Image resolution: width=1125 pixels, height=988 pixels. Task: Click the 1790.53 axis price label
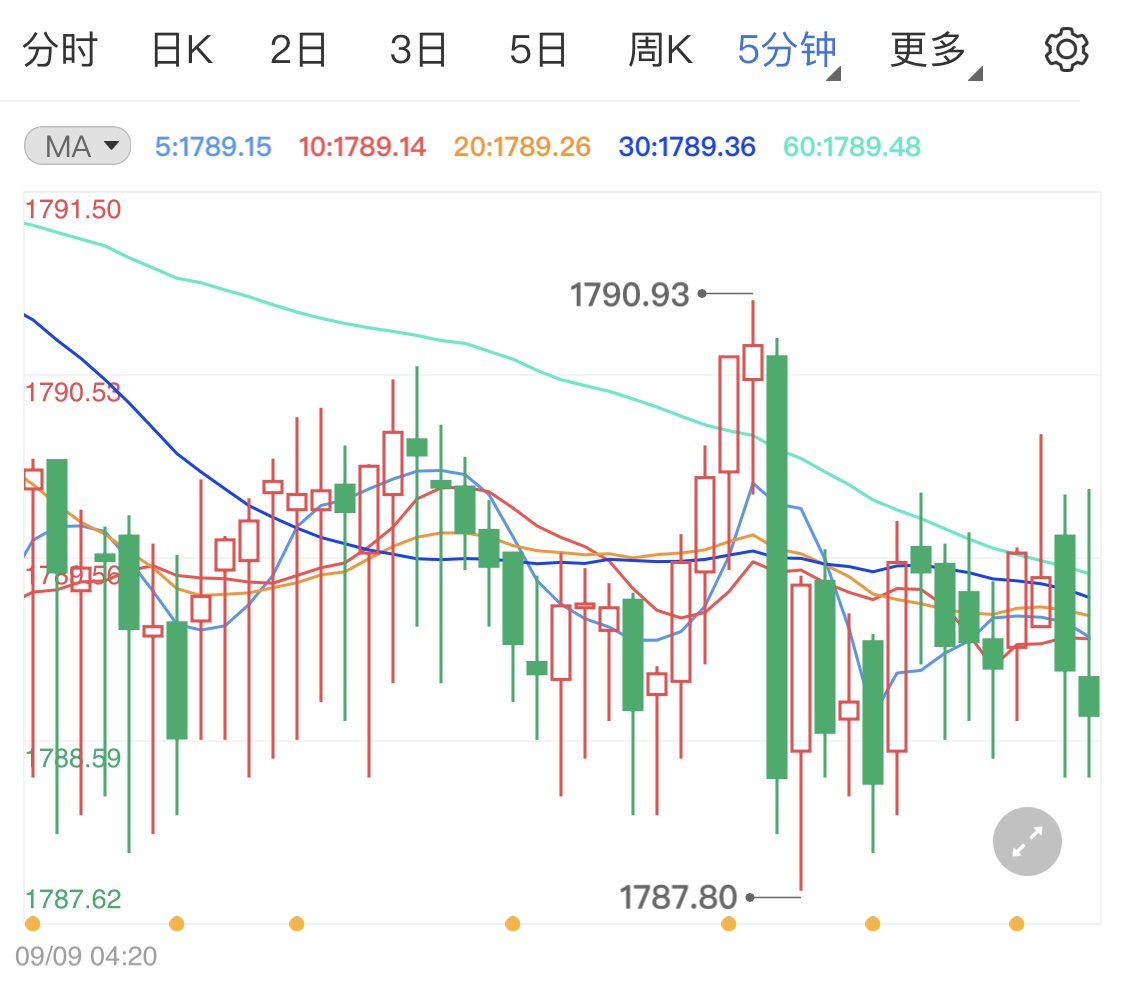72,392
